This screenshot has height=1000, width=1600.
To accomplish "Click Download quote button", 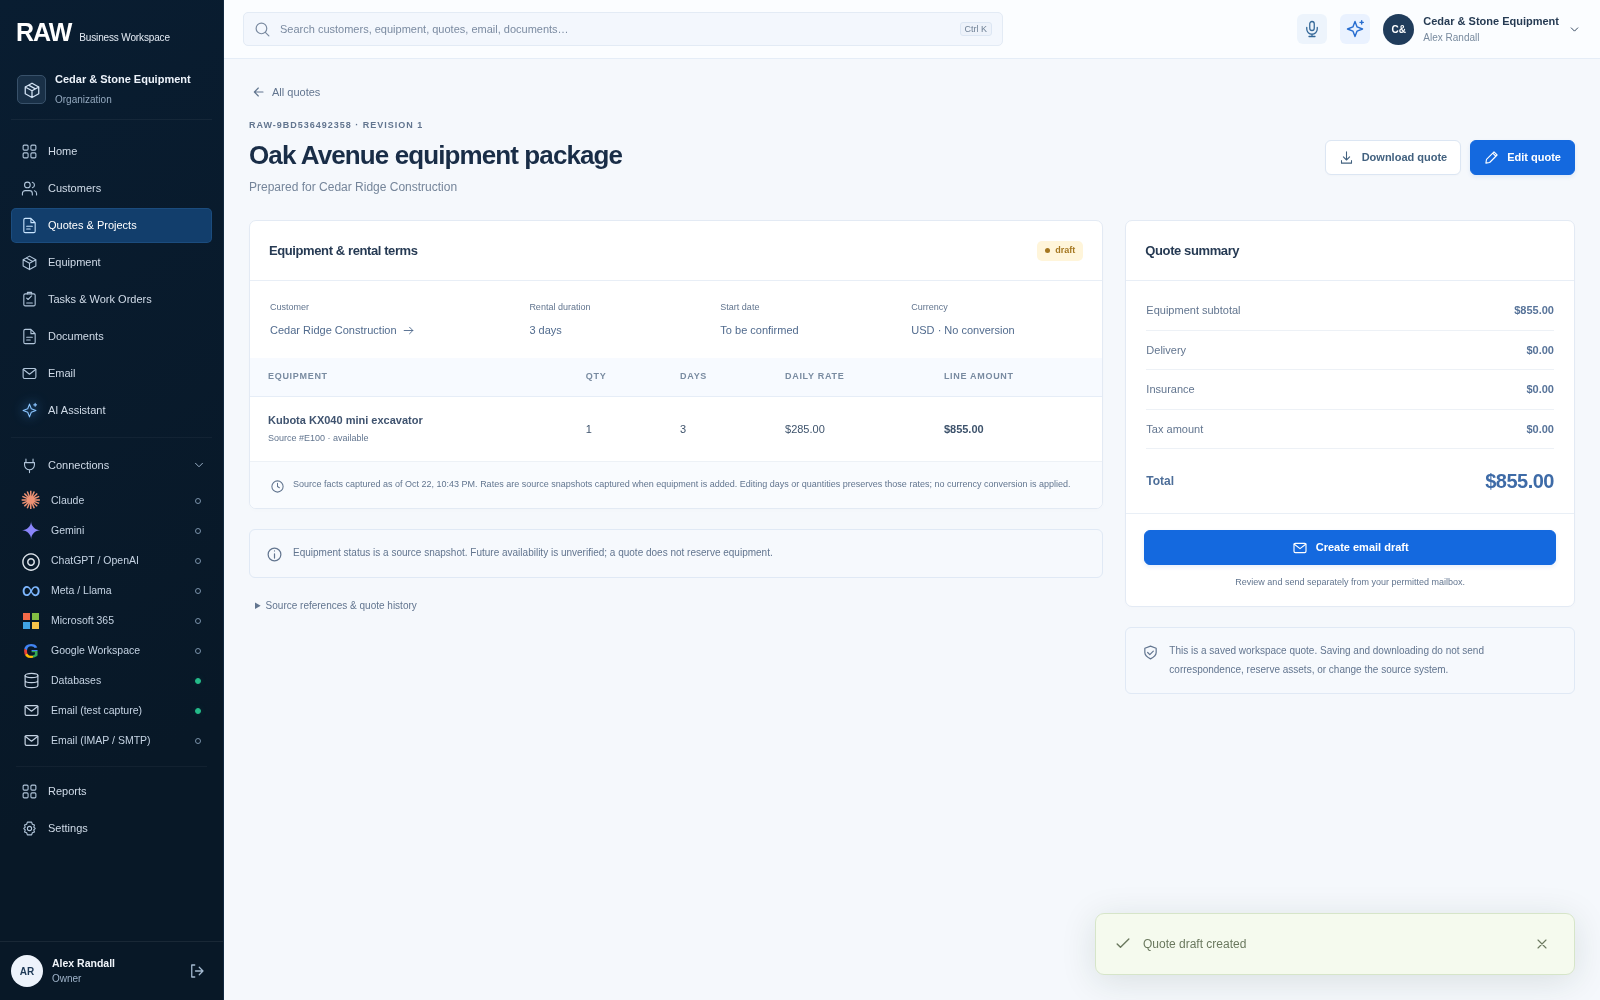I will coord(1393,157).
